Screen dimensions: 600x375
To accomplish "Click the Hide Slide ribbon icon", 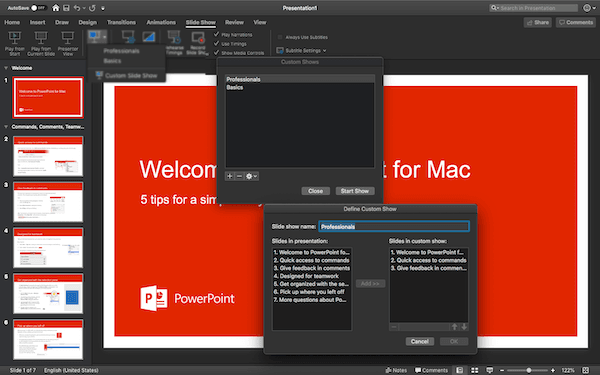I will pyautogui.click(x=149, y=37).
